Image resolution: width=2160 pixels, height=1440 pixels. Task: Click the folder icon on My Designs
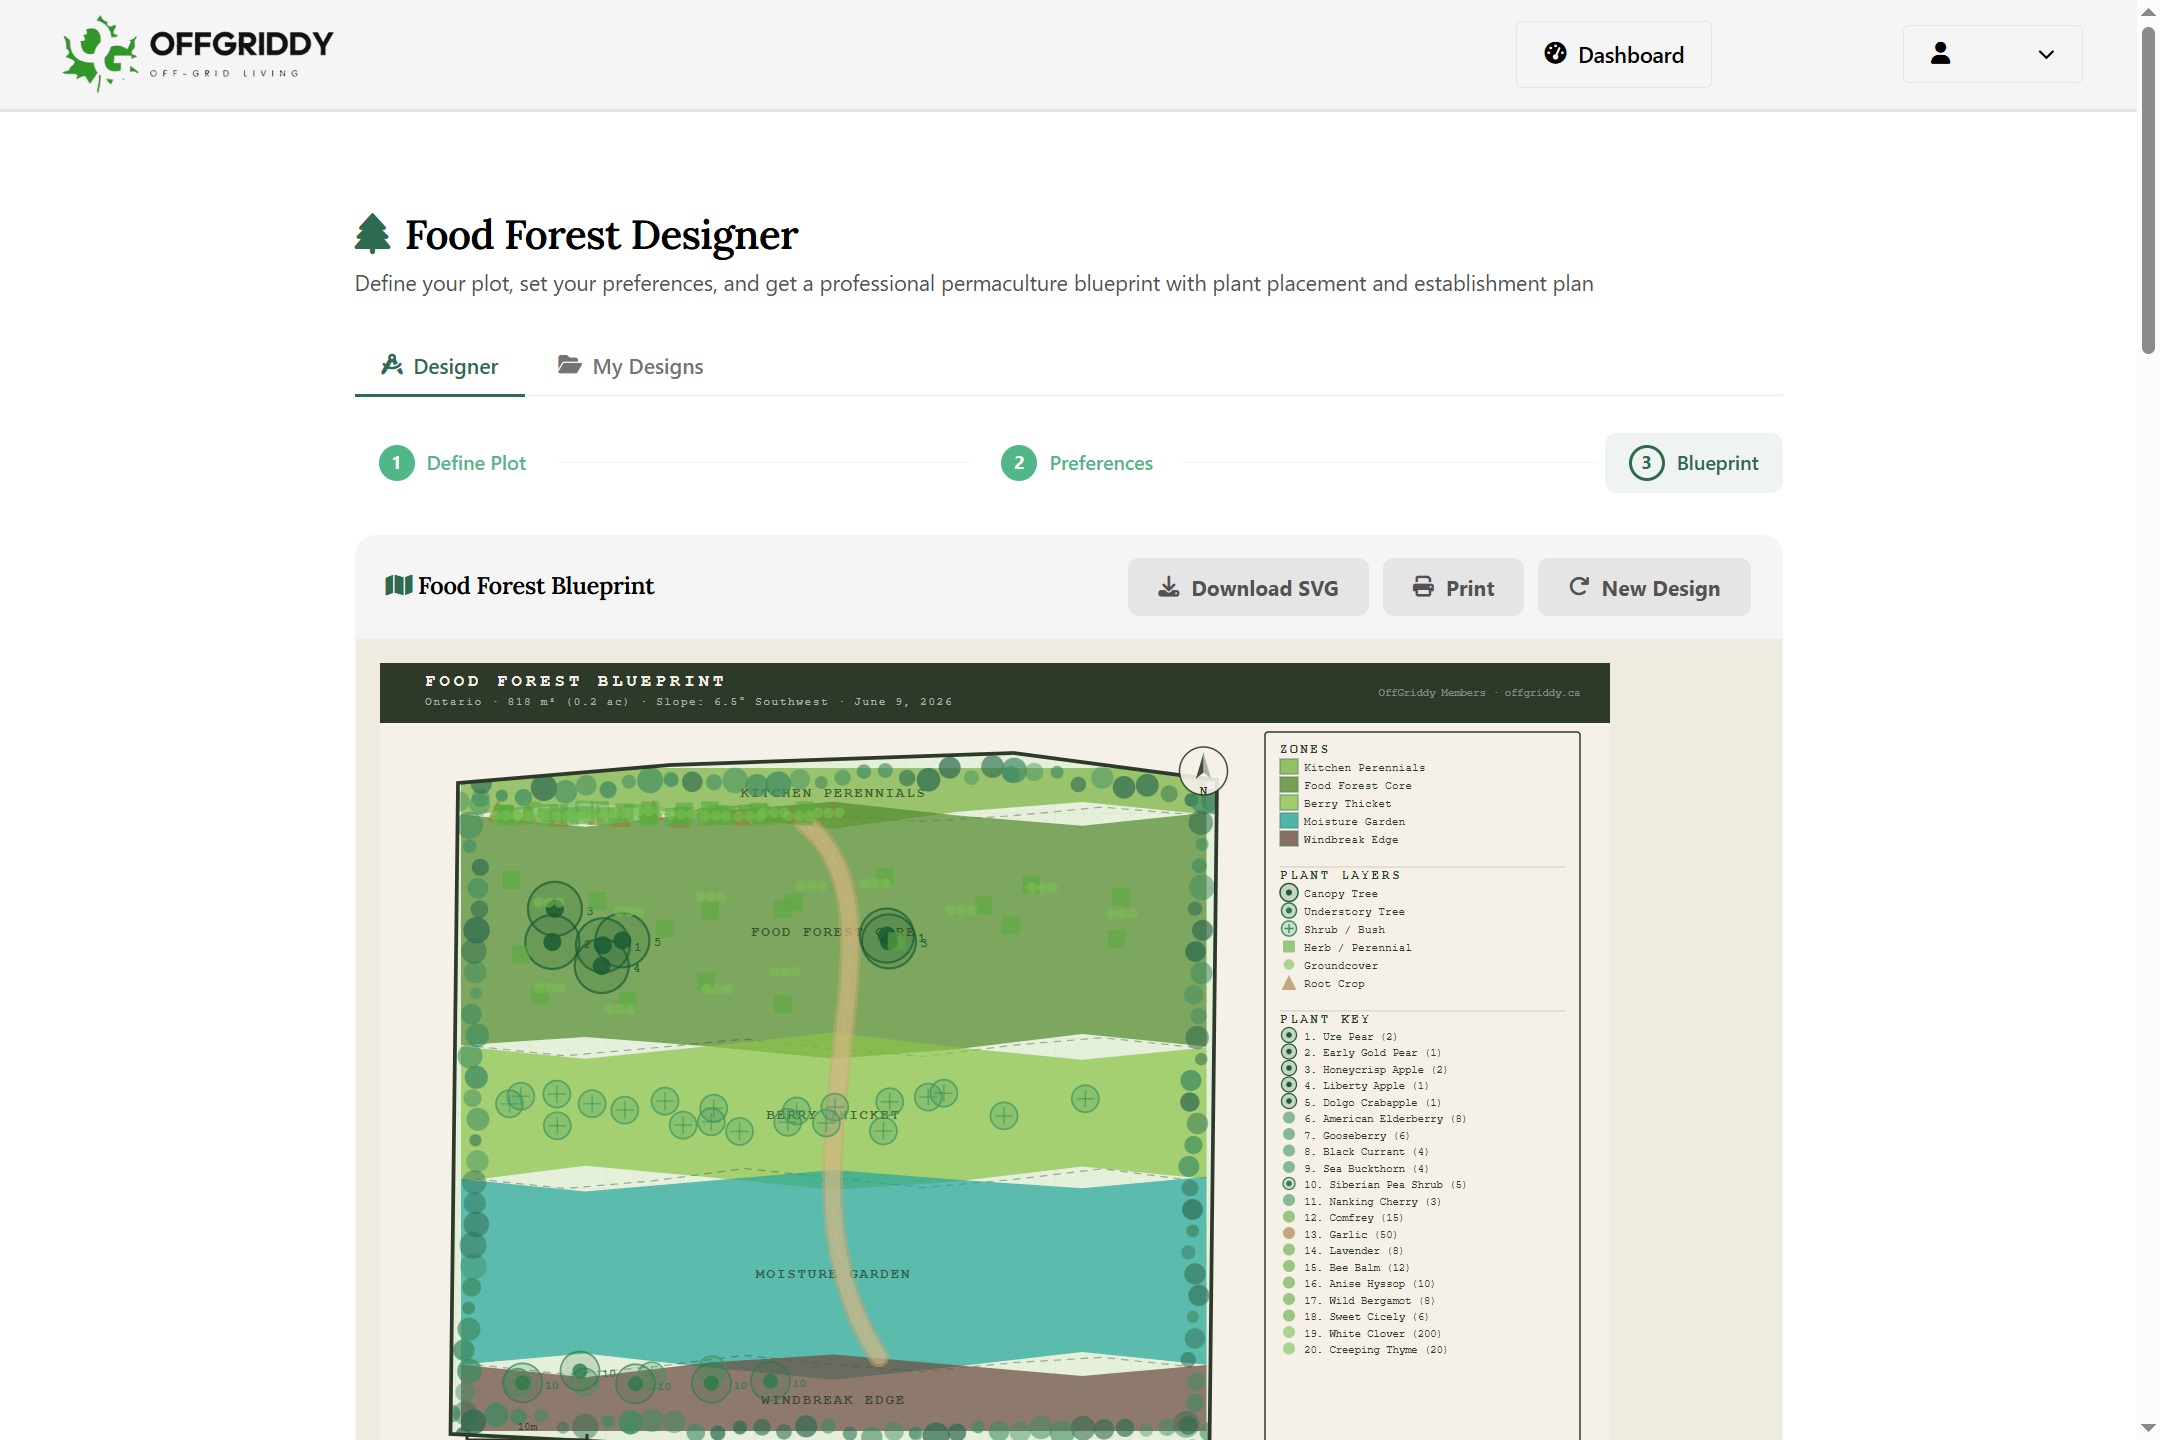[569, 365]
